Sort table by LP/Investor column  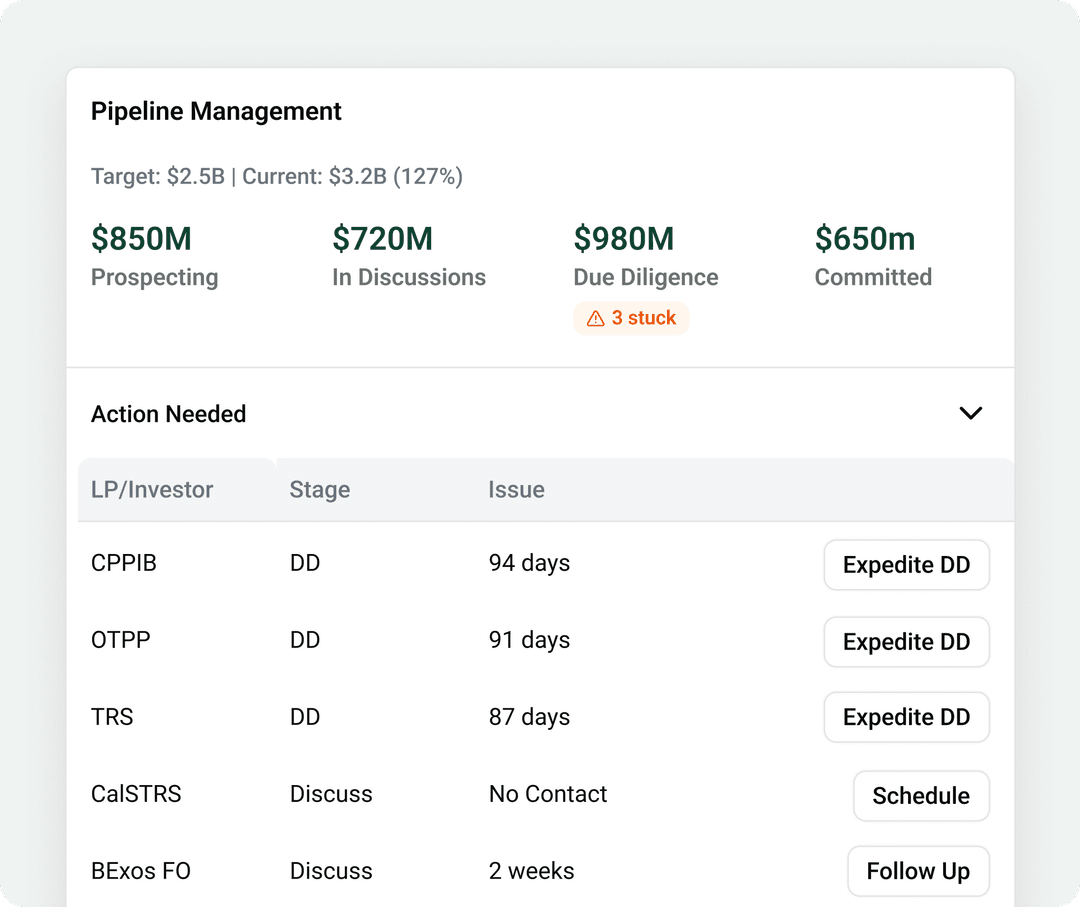point(151,490)
